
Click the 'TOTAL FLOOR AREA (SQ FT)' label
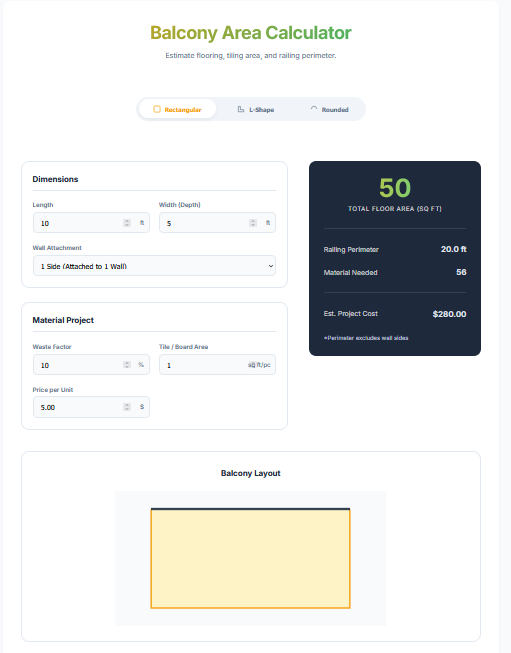pos(395,209)
